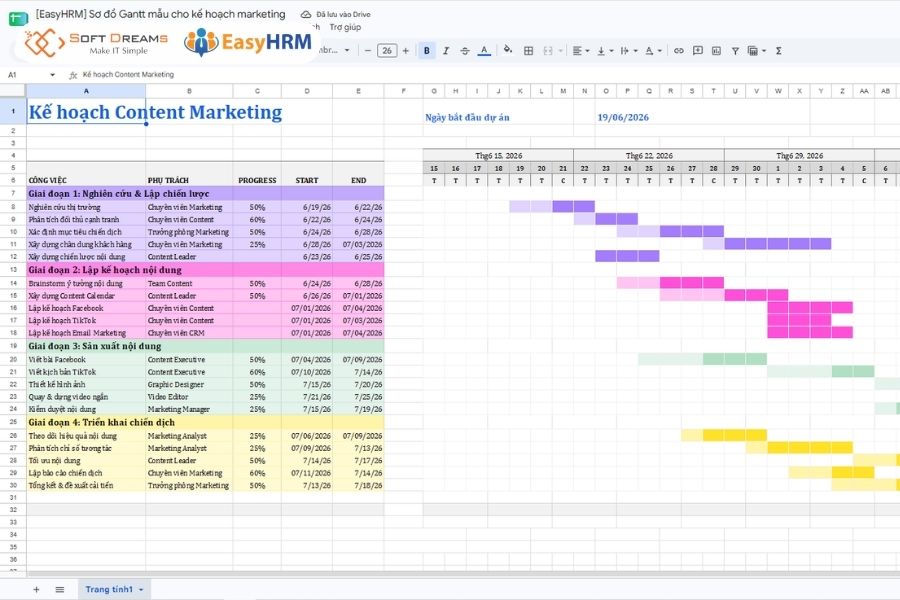Click document title text
900x600 pixels.
[160, 14]
